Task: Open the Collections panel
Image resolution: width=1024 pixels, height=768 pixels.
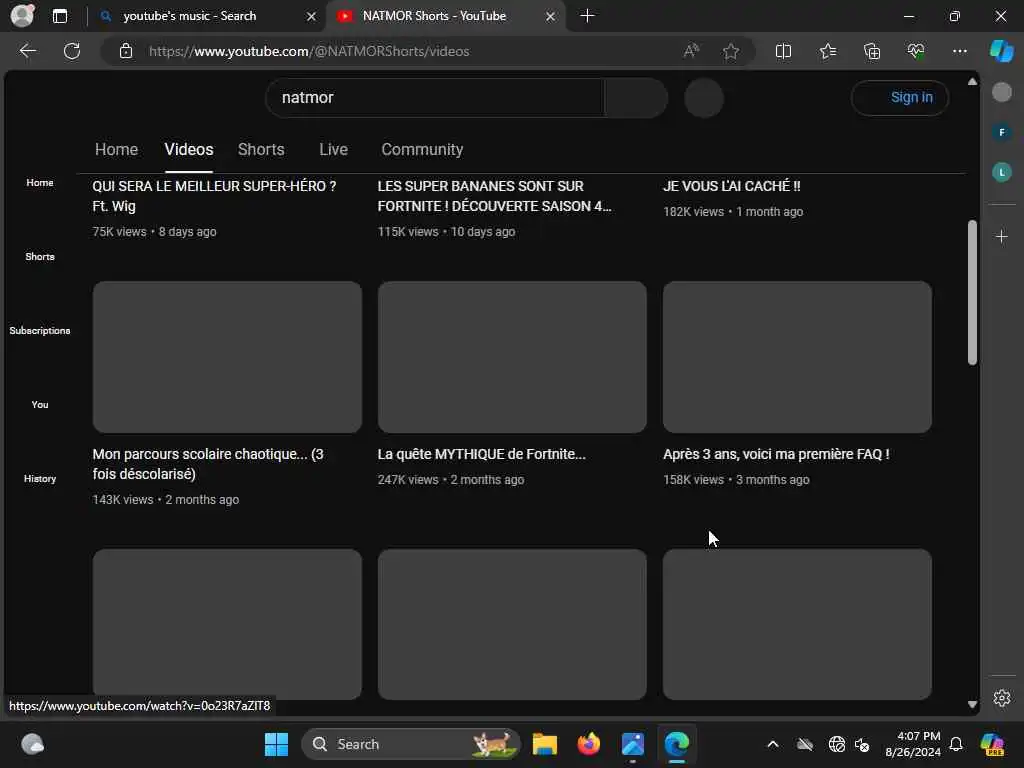Action: point(872,51)
